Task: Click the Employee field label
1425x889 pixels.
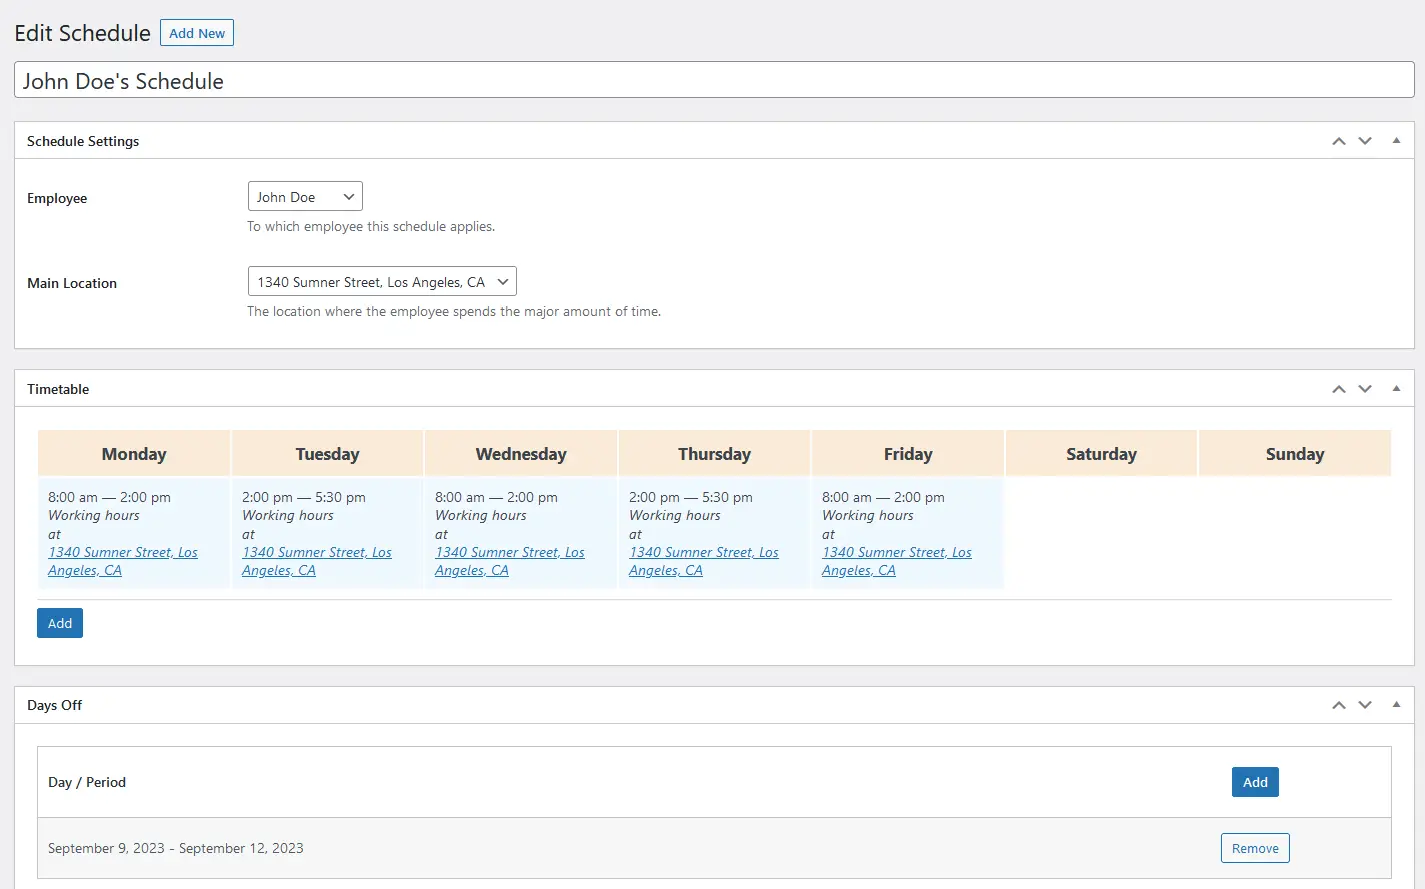Action: (57, 198)
